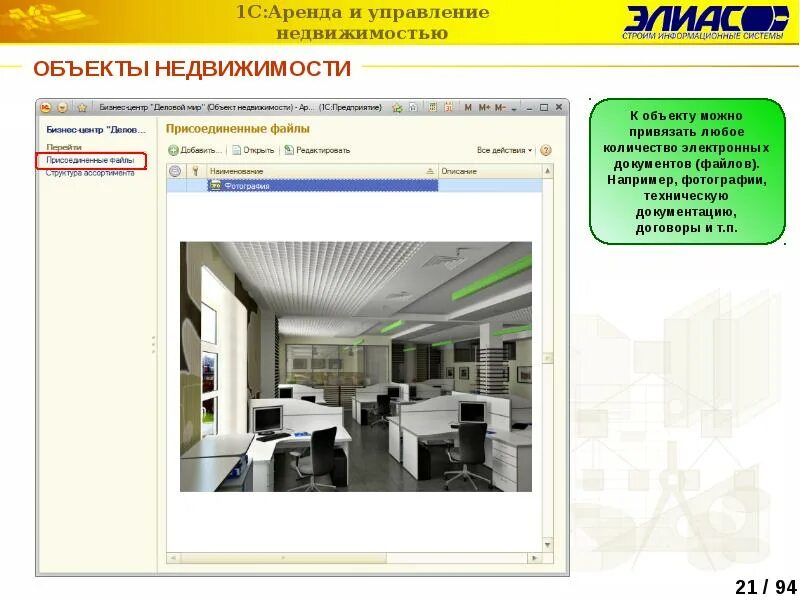Minimize the 1C window
The width and height of the screenshot is (800, 600).
tap(530, 108)
